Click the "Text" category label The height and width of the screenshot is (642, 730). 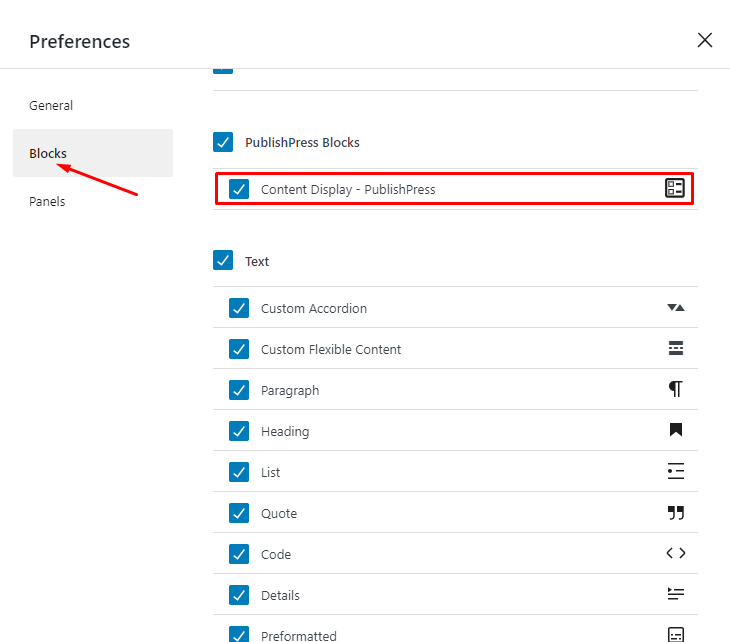coord(257,261)
